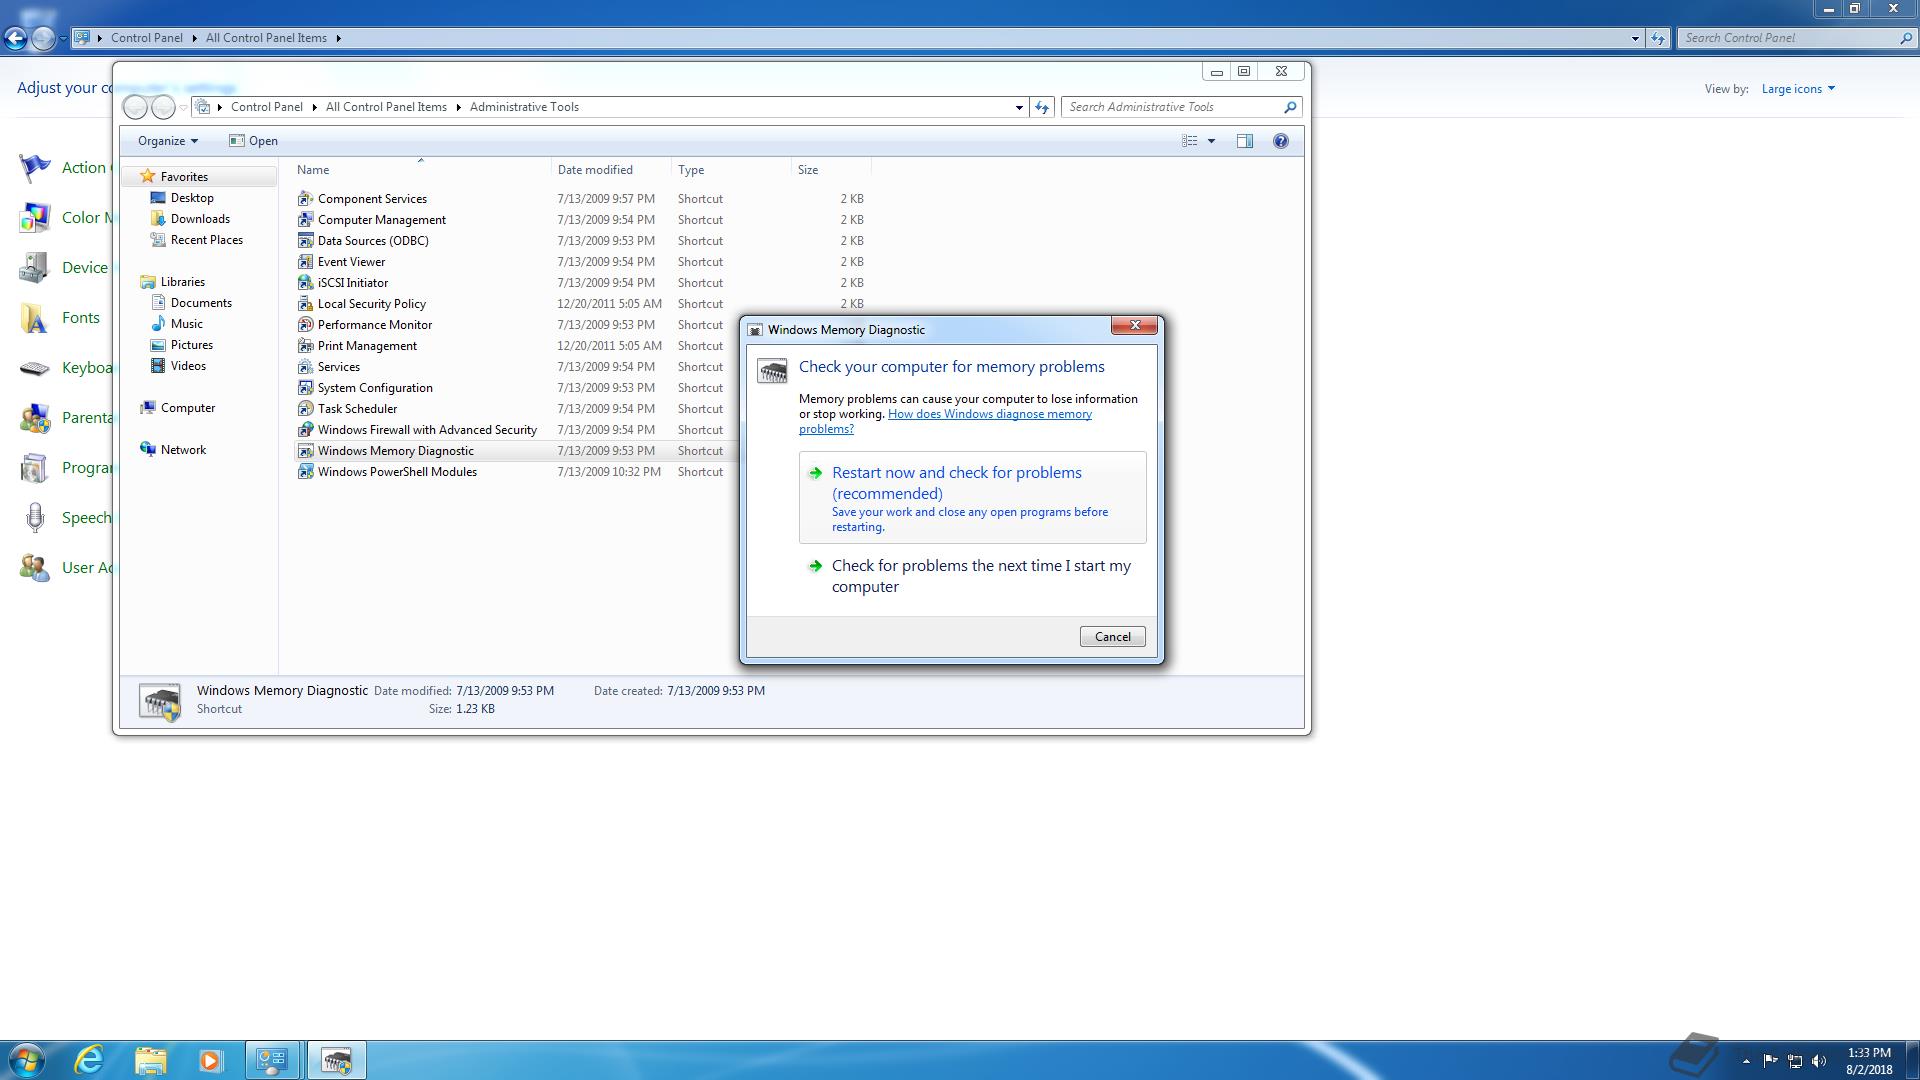
Task: Select the Print Management icon
Action: coord(305,345)
